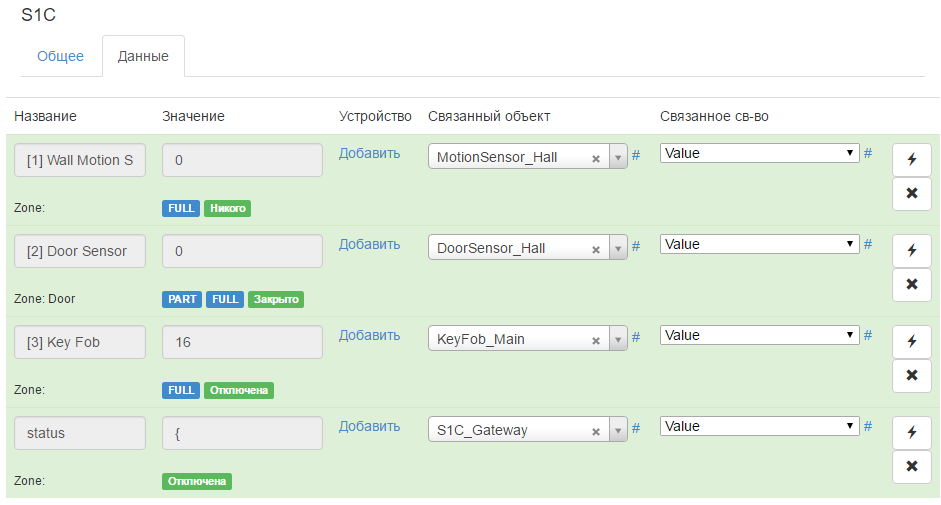Click the lightning icon for Door Sensor row
The image size is (941, 505).
911,251
